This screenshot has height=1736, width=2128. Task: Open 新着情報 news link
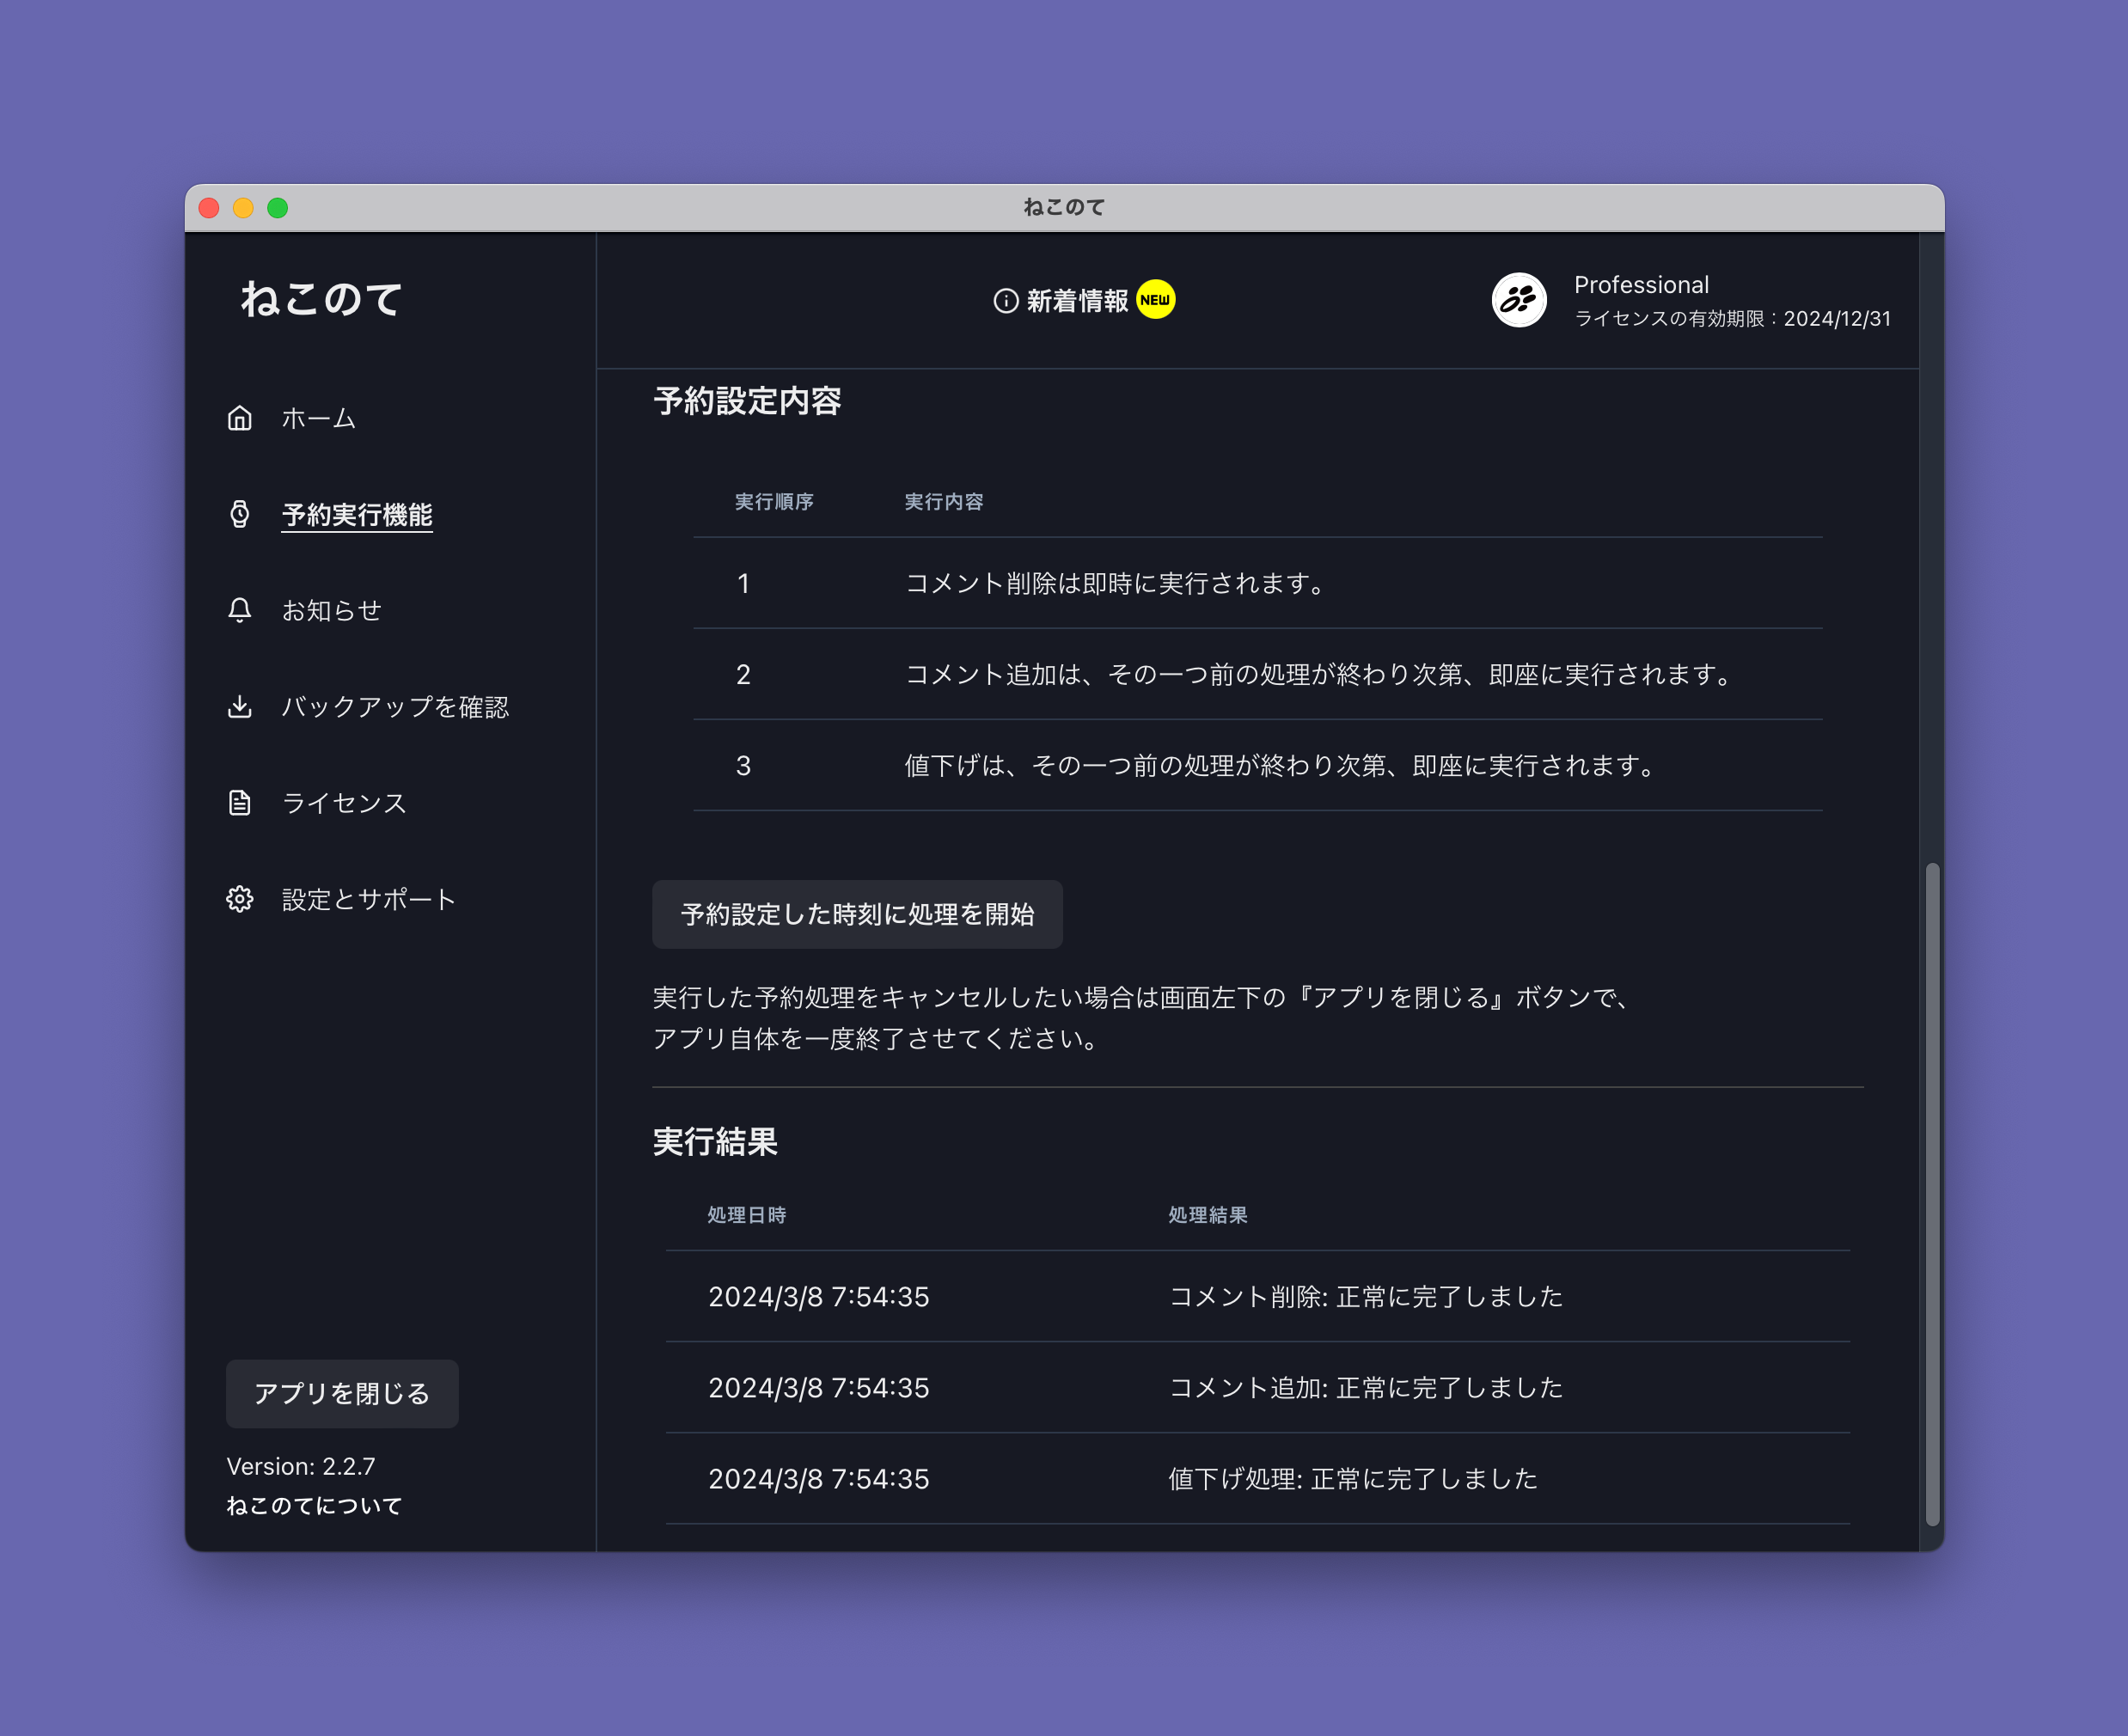1077,300
